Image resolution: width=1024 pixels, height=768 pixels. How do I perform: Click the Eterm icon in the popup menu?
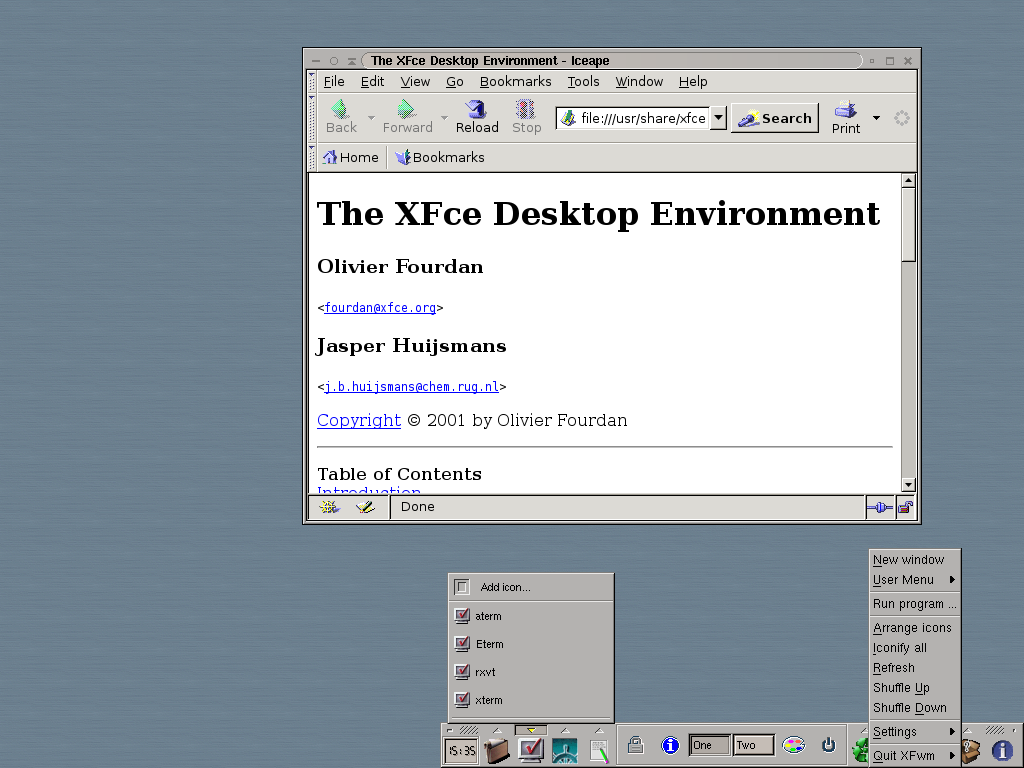[x=462, y=643]
